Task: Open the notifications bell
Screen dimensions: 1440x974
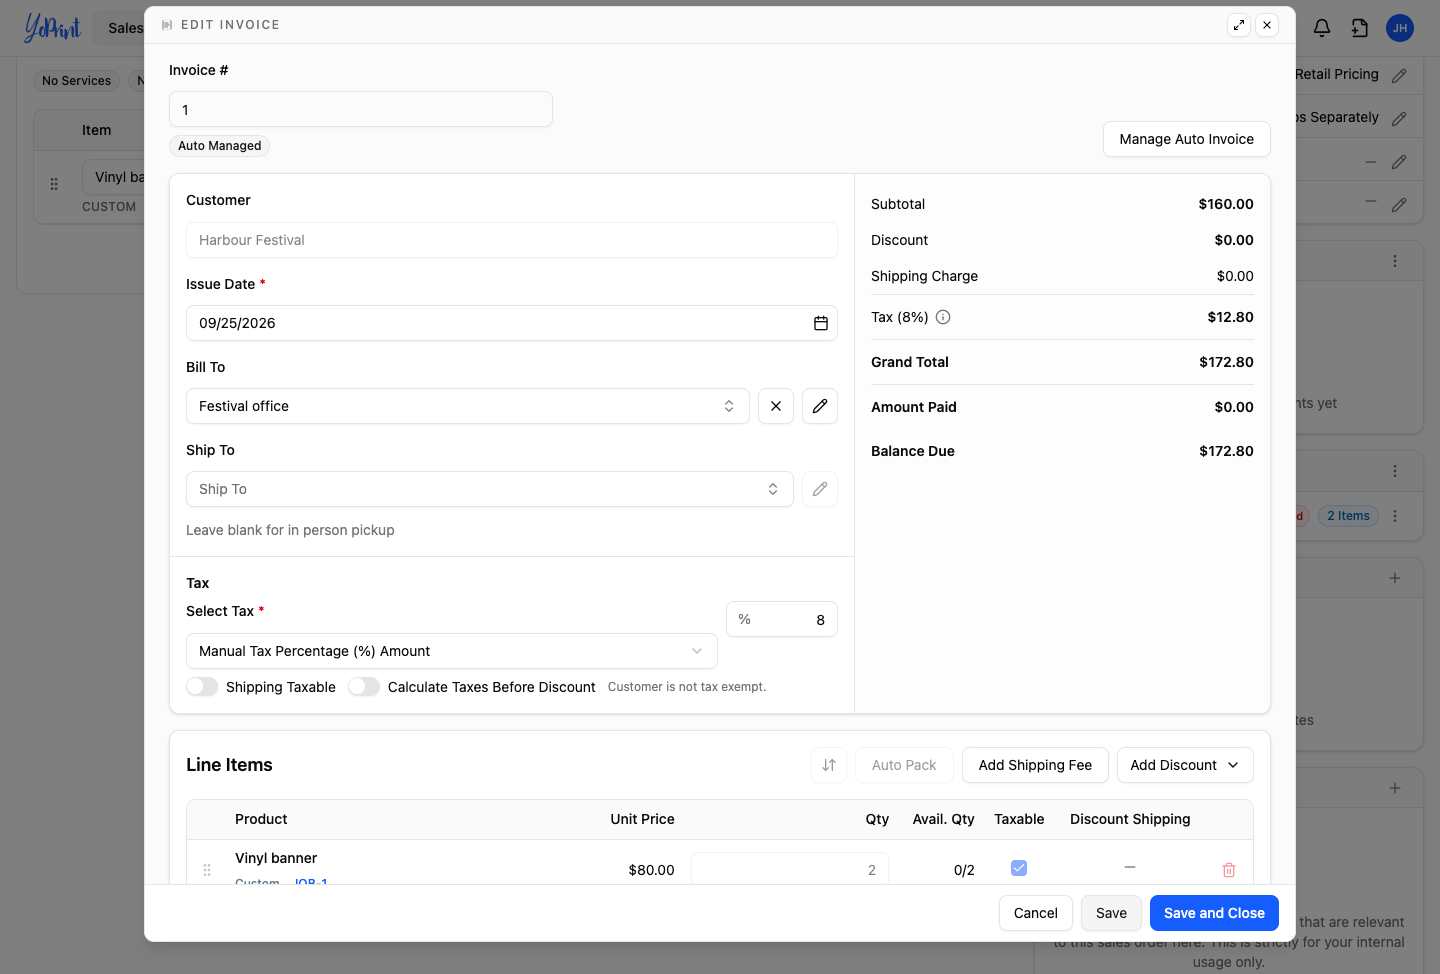Action: click(x=1322, y=28)
